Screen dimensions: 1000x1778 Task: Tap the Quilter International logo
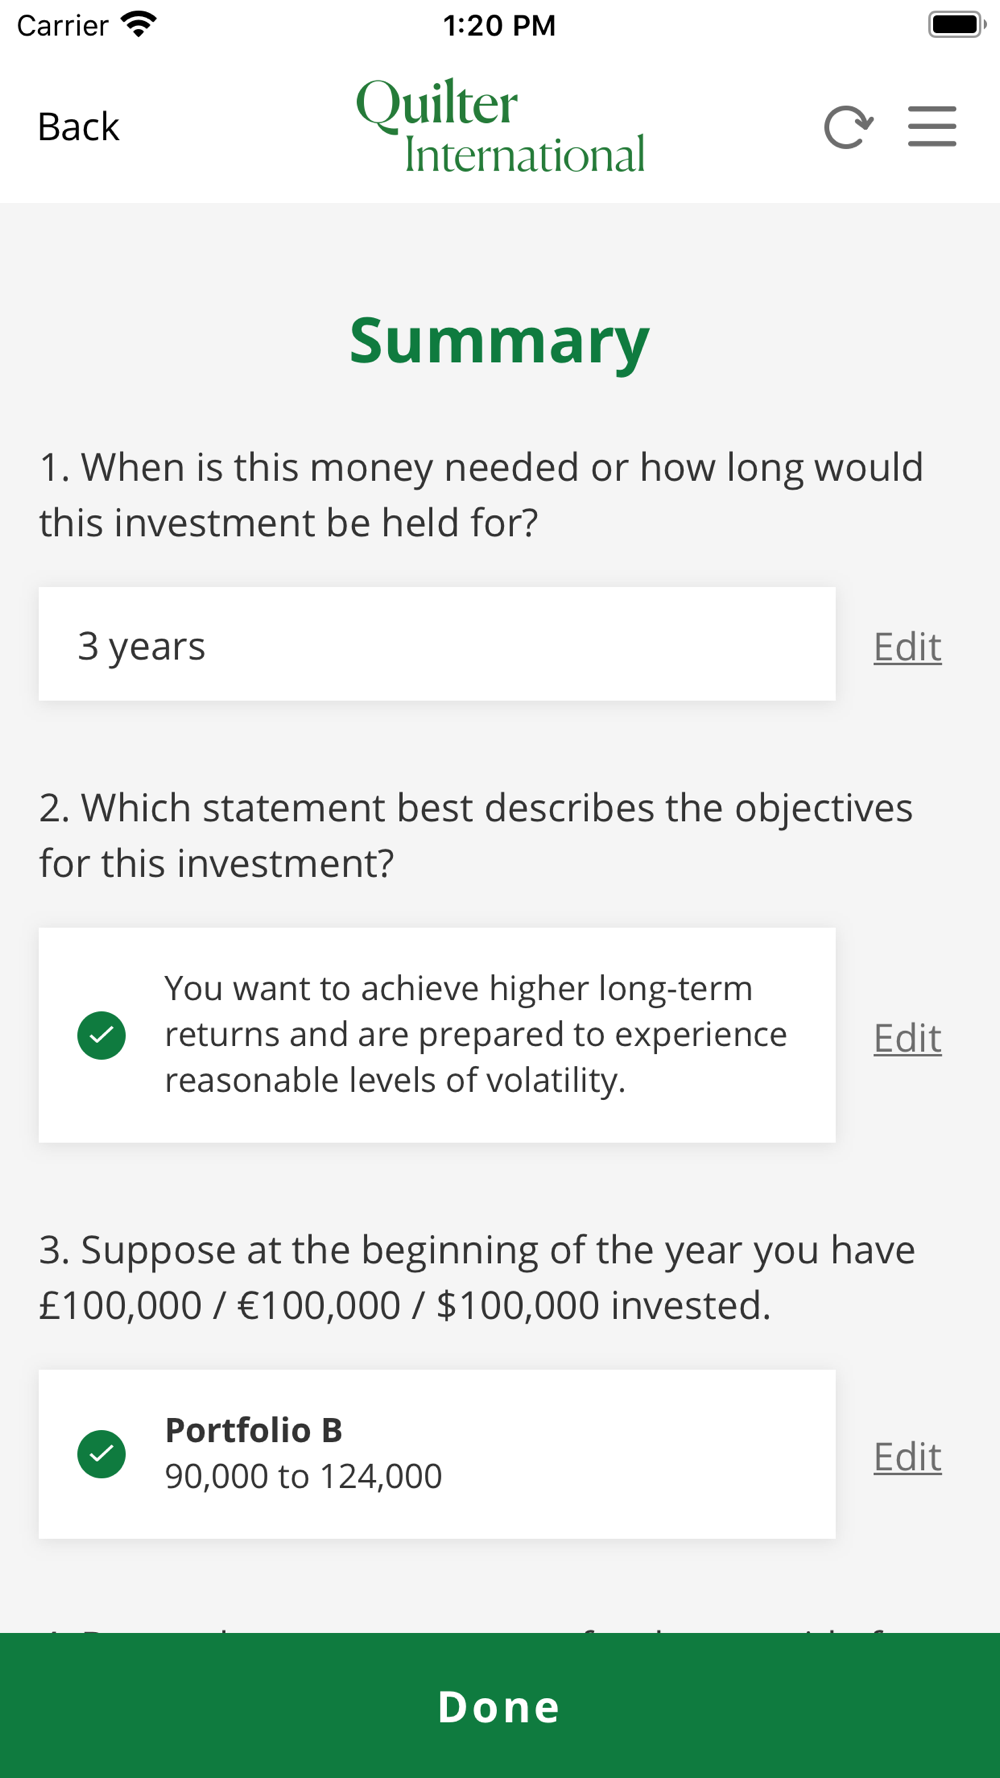(501, 126)
